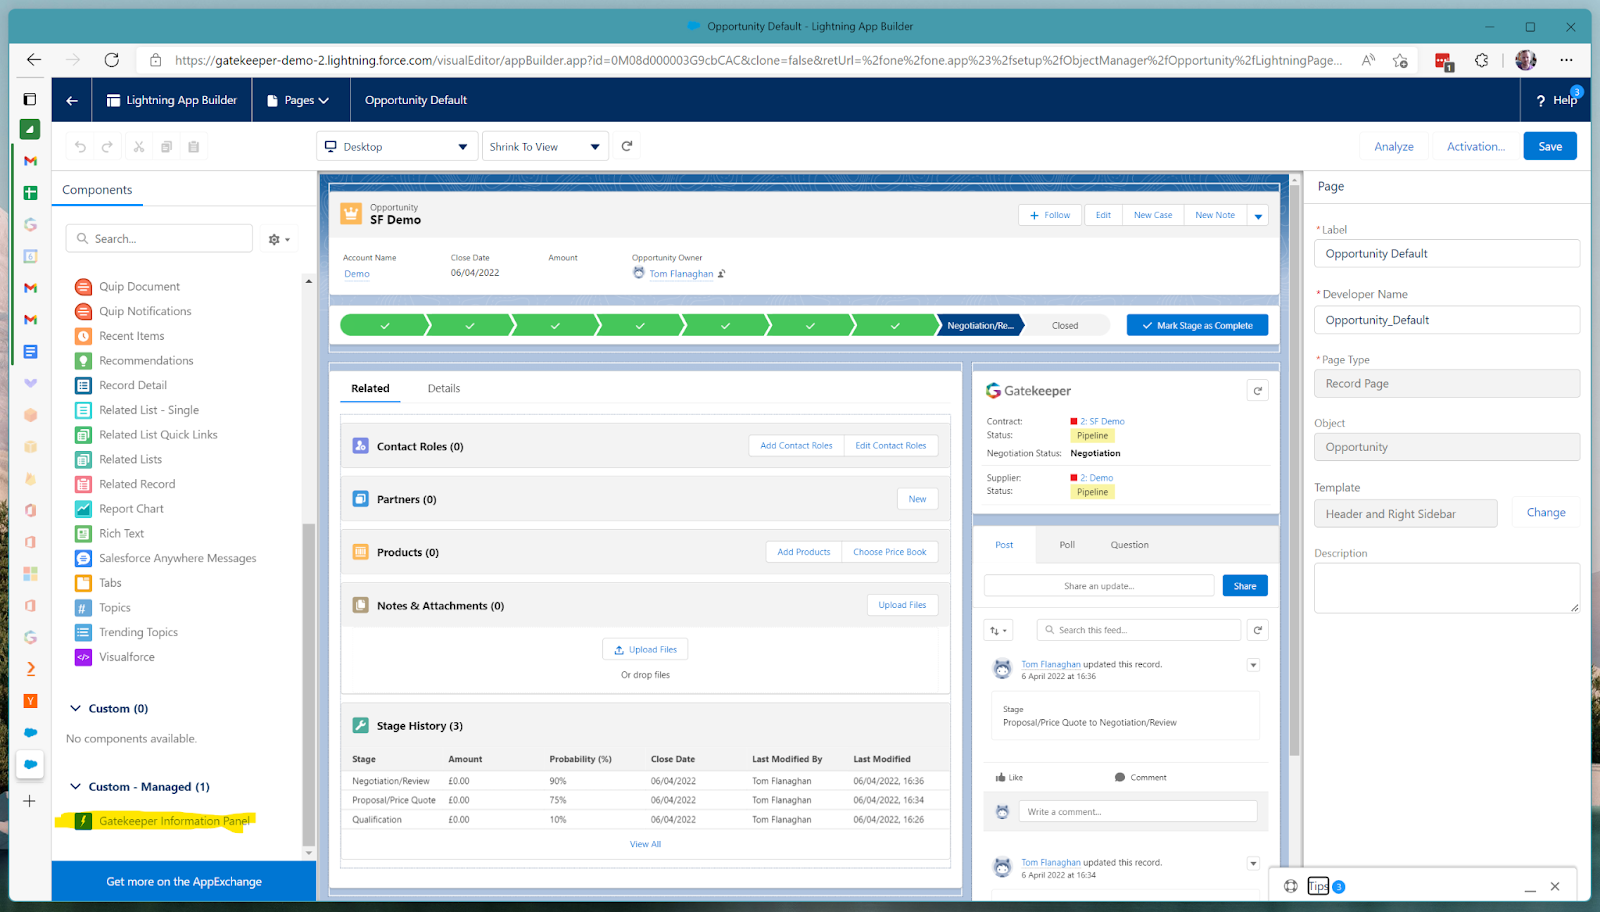
Task: Select the Quip Document component
Action: point(139,287)
